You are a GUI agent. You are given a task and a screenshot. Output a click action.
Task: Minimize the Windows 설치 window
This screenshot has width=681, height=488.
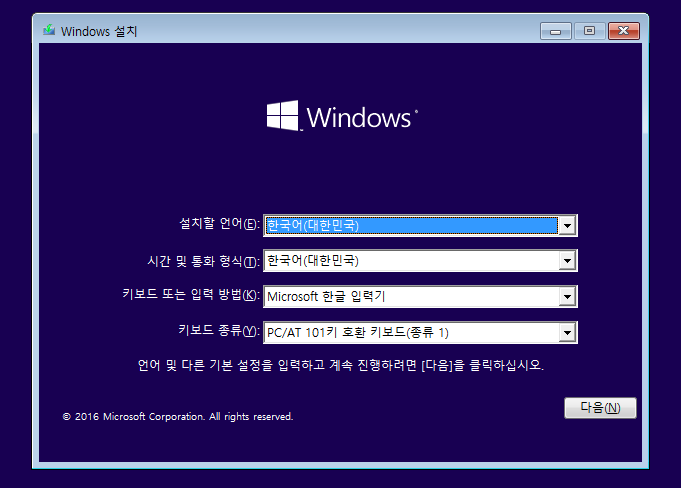point(555,31)
